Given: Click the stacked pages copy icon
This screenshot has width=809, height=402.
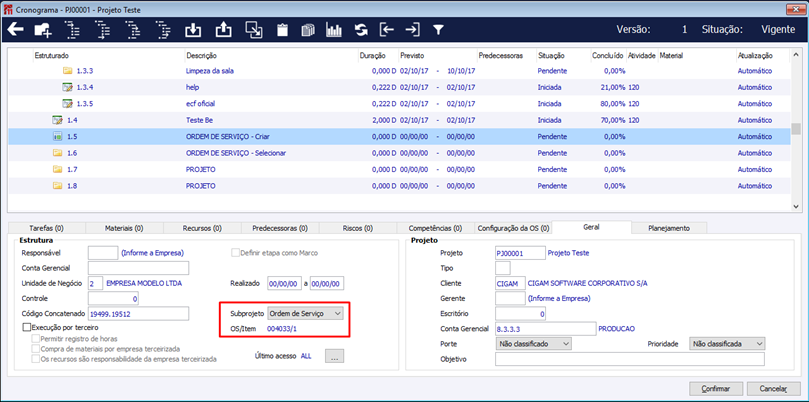Looking at the screenshot, I should coord(308,30).
